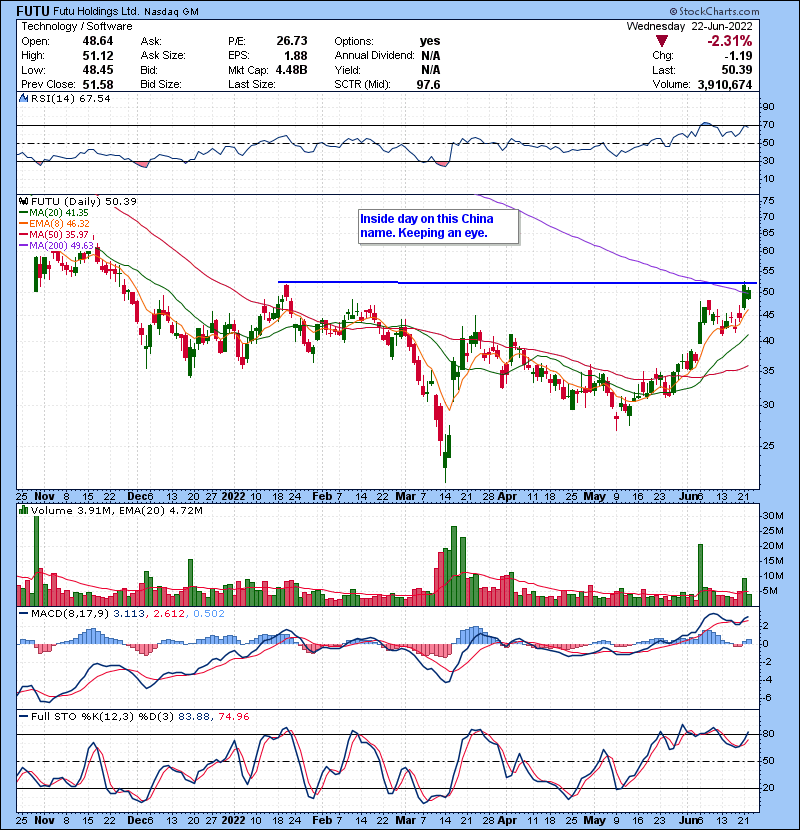Click the stochastic %D value 74.96
Screen dimensions: 800x830
pyautogui.click(x=233, y=717)
